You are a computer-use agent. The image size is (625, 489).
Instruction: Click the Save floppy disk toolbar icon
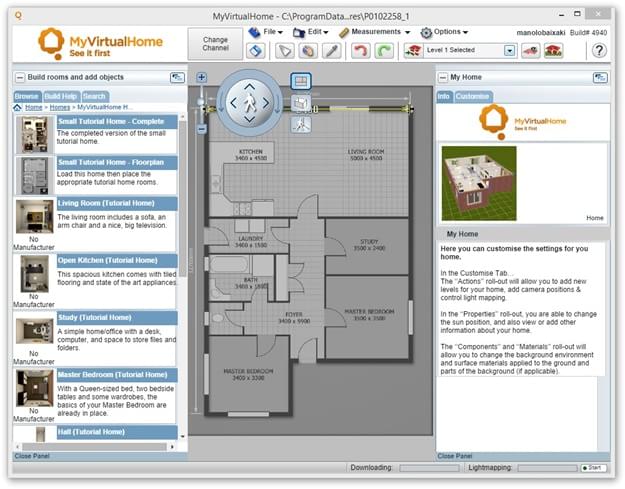click(256, 51)
